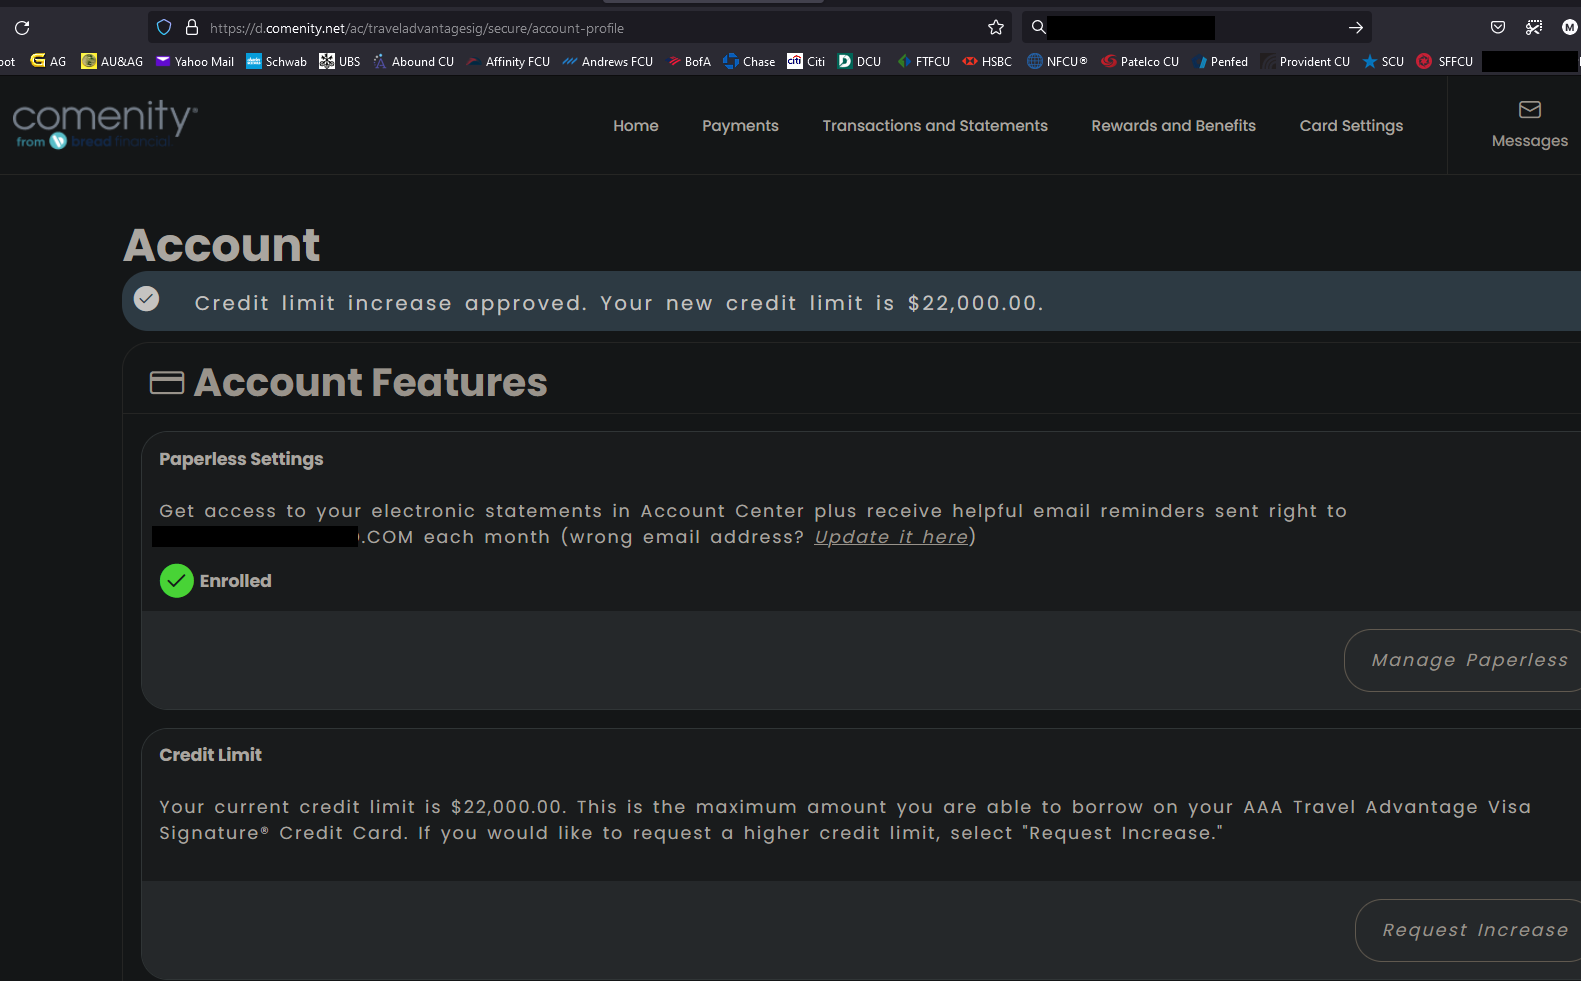Open the FTFCU bookmark
1581x981 pixels.
tap(923, 61)
